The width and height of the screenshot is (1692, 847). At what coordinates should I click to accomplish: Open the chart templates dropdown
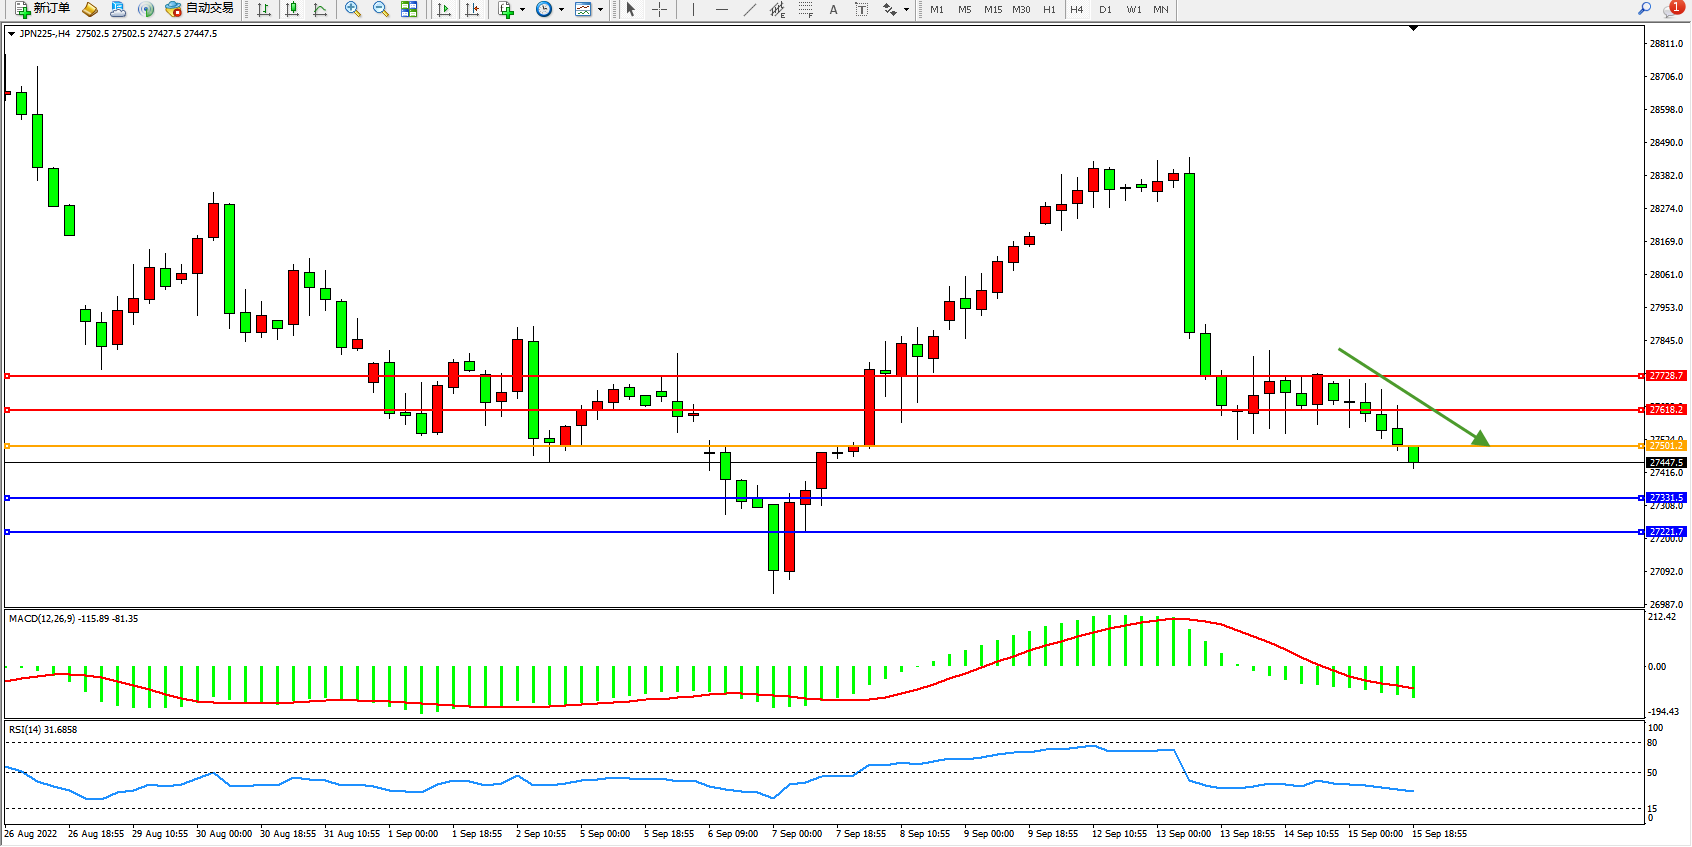pos(600,9)
